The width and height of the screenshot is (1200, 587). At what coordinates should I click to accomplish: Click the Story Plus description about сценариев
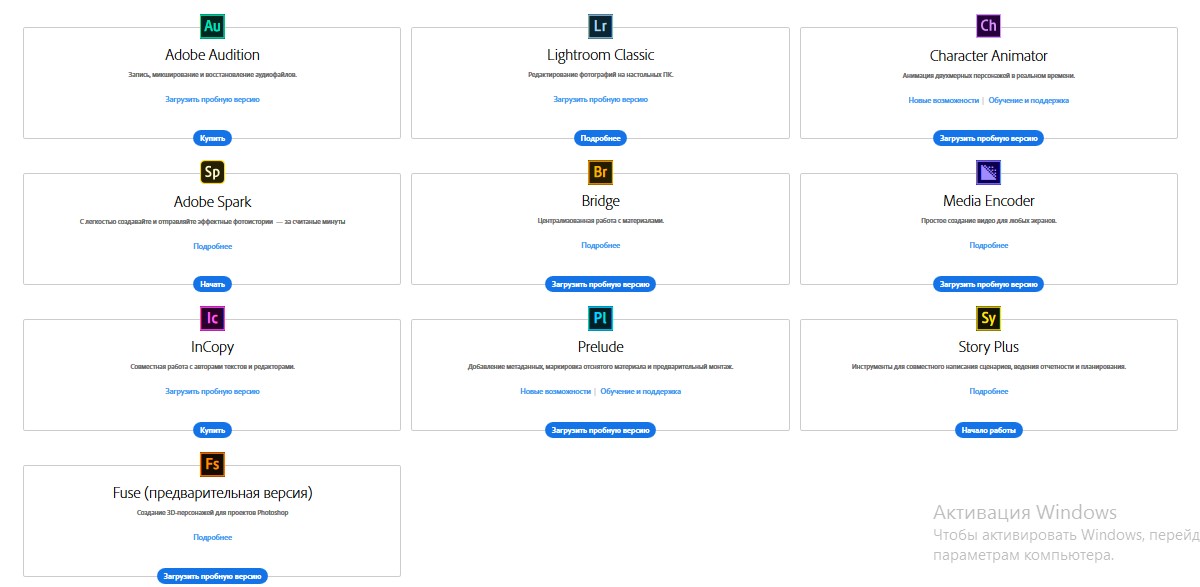(988, 367)
